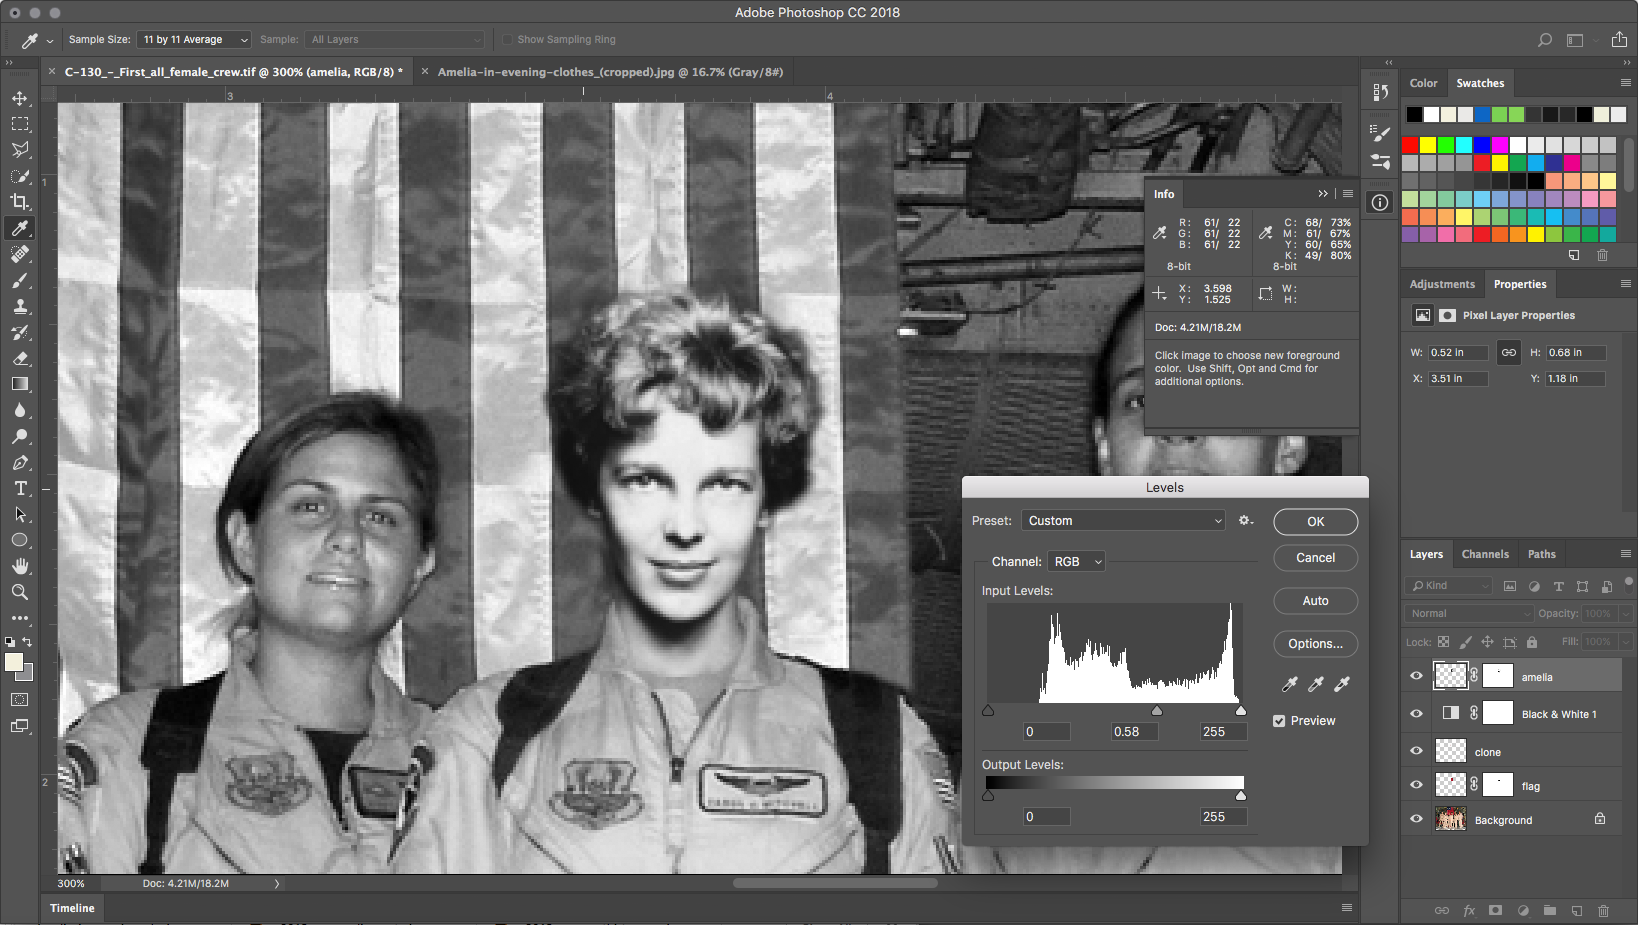Image resolution: width=1638 pixels, height=925 pixels.
Task: Hide the amelia layer
Action: tap(1416, 676)
